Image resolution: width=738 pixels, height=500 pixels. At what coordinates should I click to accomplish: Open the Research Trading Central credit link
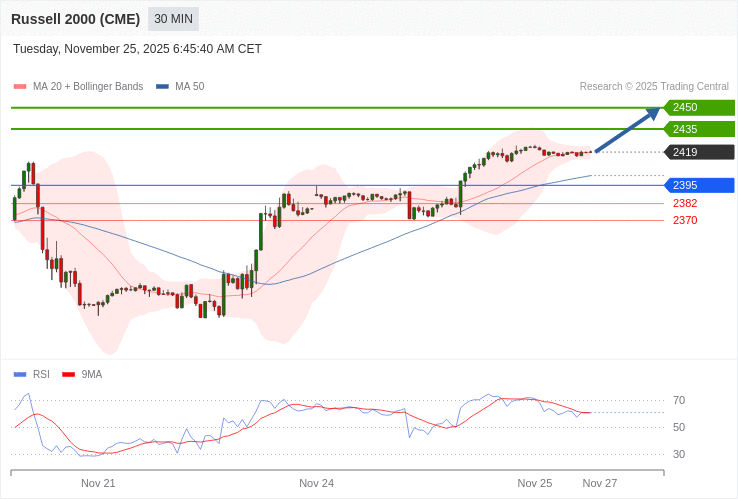click(x=654, y=87)
